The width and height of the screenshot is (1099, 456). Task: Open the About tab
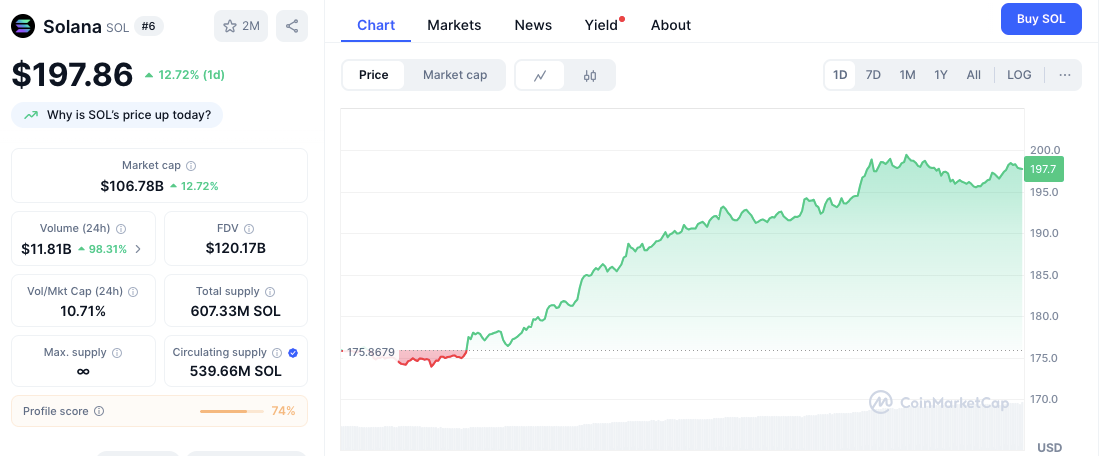pos(671,25)
